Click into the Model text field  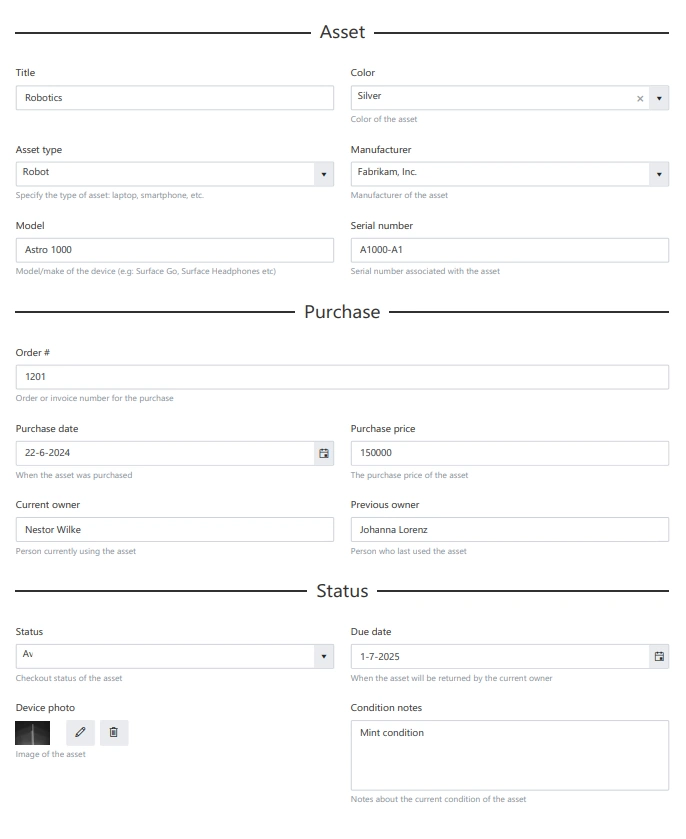(175, 250)
